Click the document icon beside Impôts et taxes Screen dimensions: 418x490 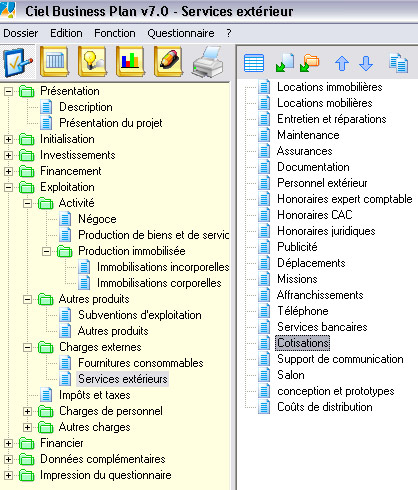pyautogui.click(x=46, y=395)
